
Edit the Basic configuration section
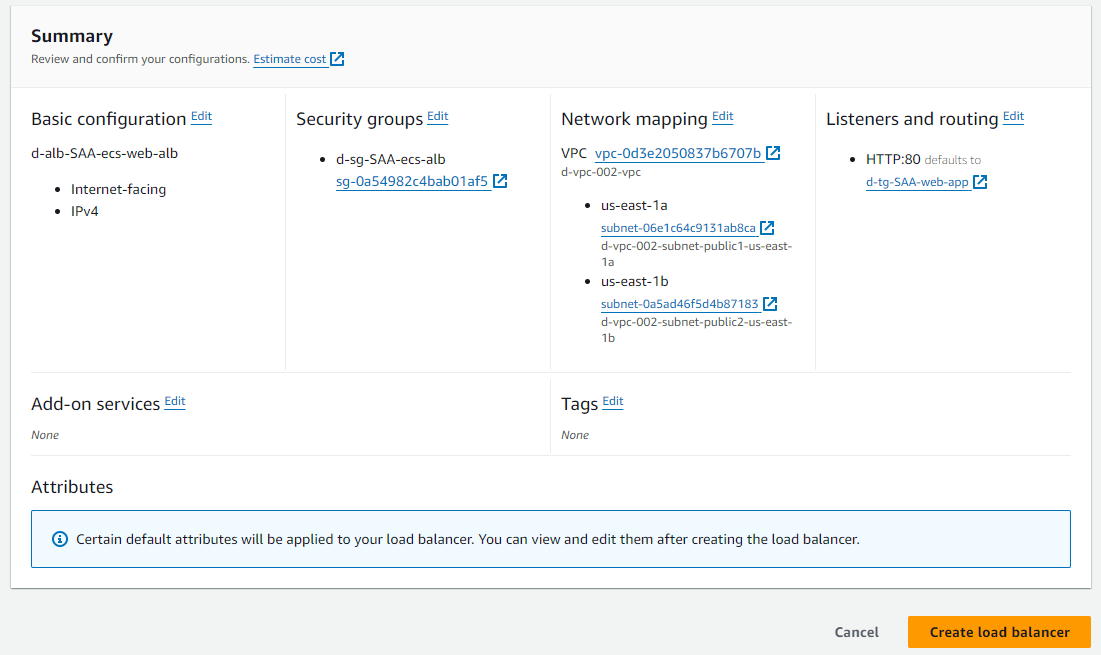201,117
